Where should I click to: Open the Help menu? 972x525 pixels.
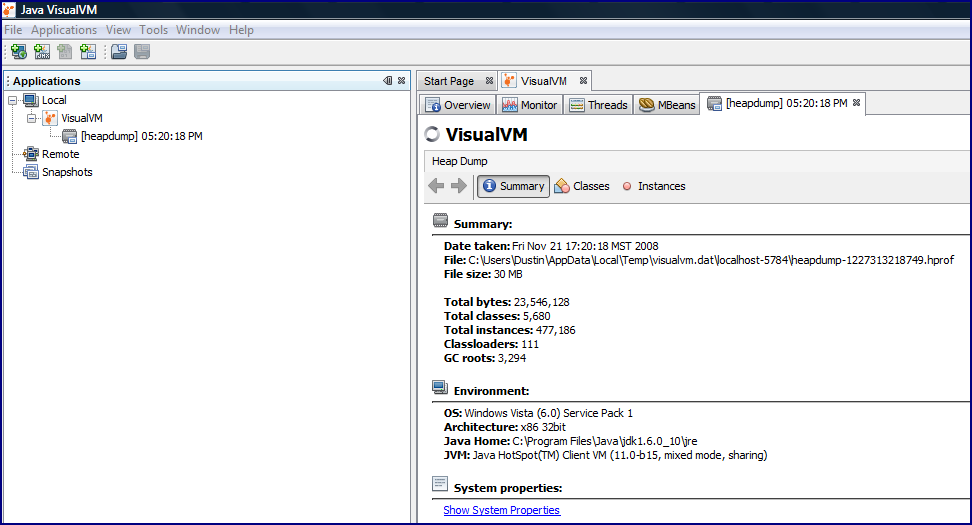pos(241,30)
